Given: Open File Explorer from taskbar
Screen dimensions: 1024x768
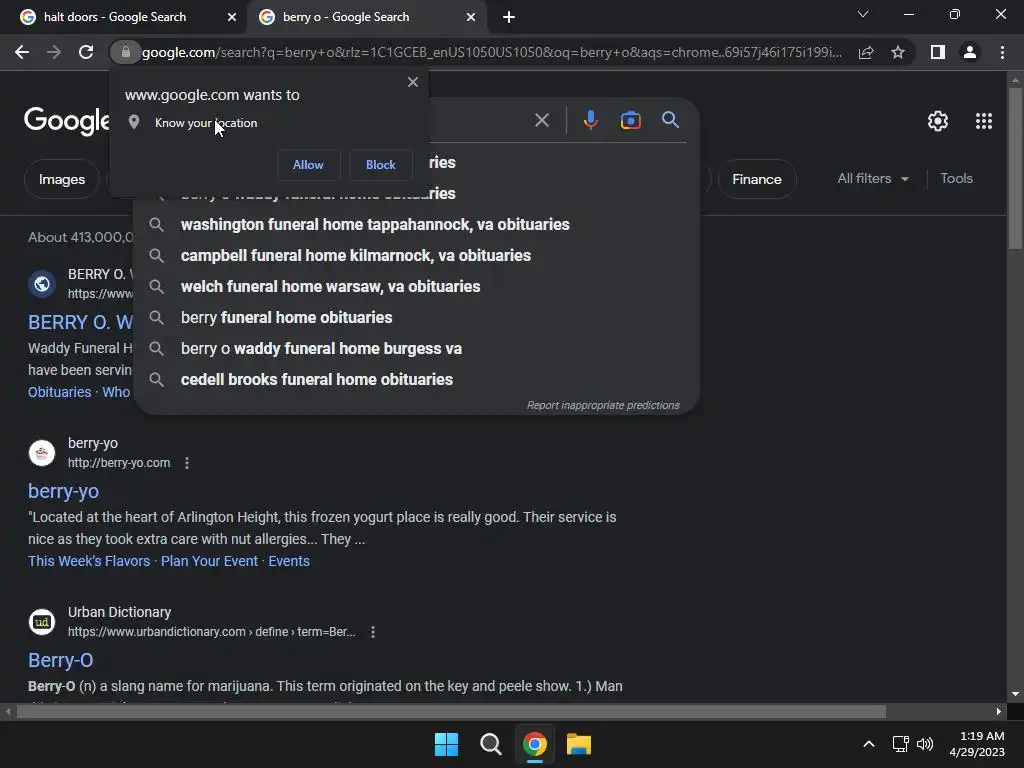Looking at the screenshot, I should (x=579, y=744).
